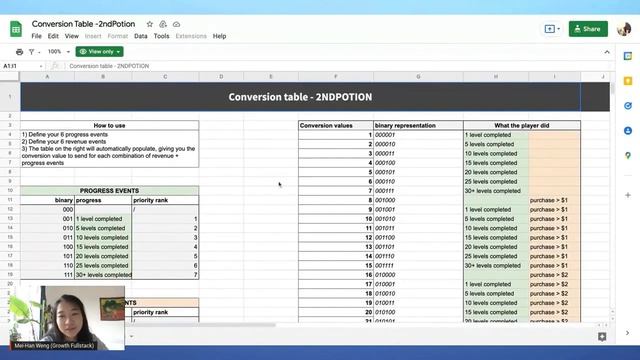Select the Conversion values header cell

(x=336, y=126)
